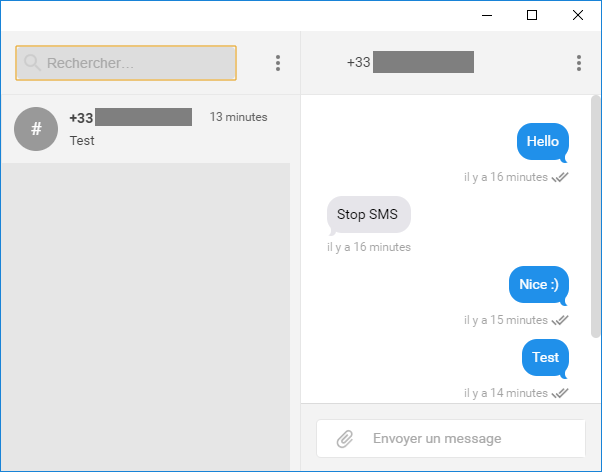Image resolution: width=602 pixels, height=472 pixels.
Task: Click the Envoyer un message field
Action: click(x=451, y=439)
